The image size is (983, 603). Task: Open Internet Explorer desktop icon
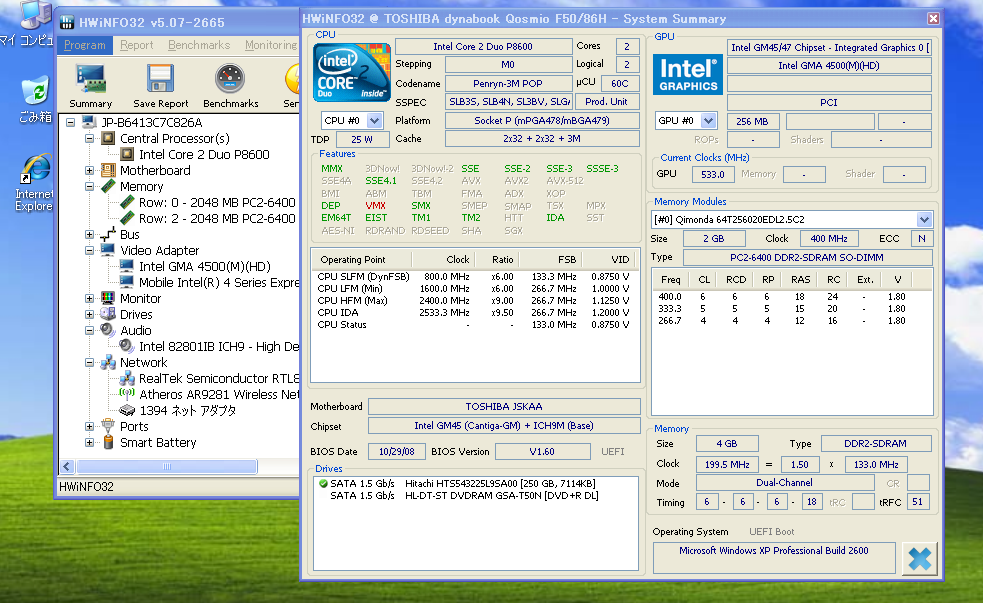(35, 170)
